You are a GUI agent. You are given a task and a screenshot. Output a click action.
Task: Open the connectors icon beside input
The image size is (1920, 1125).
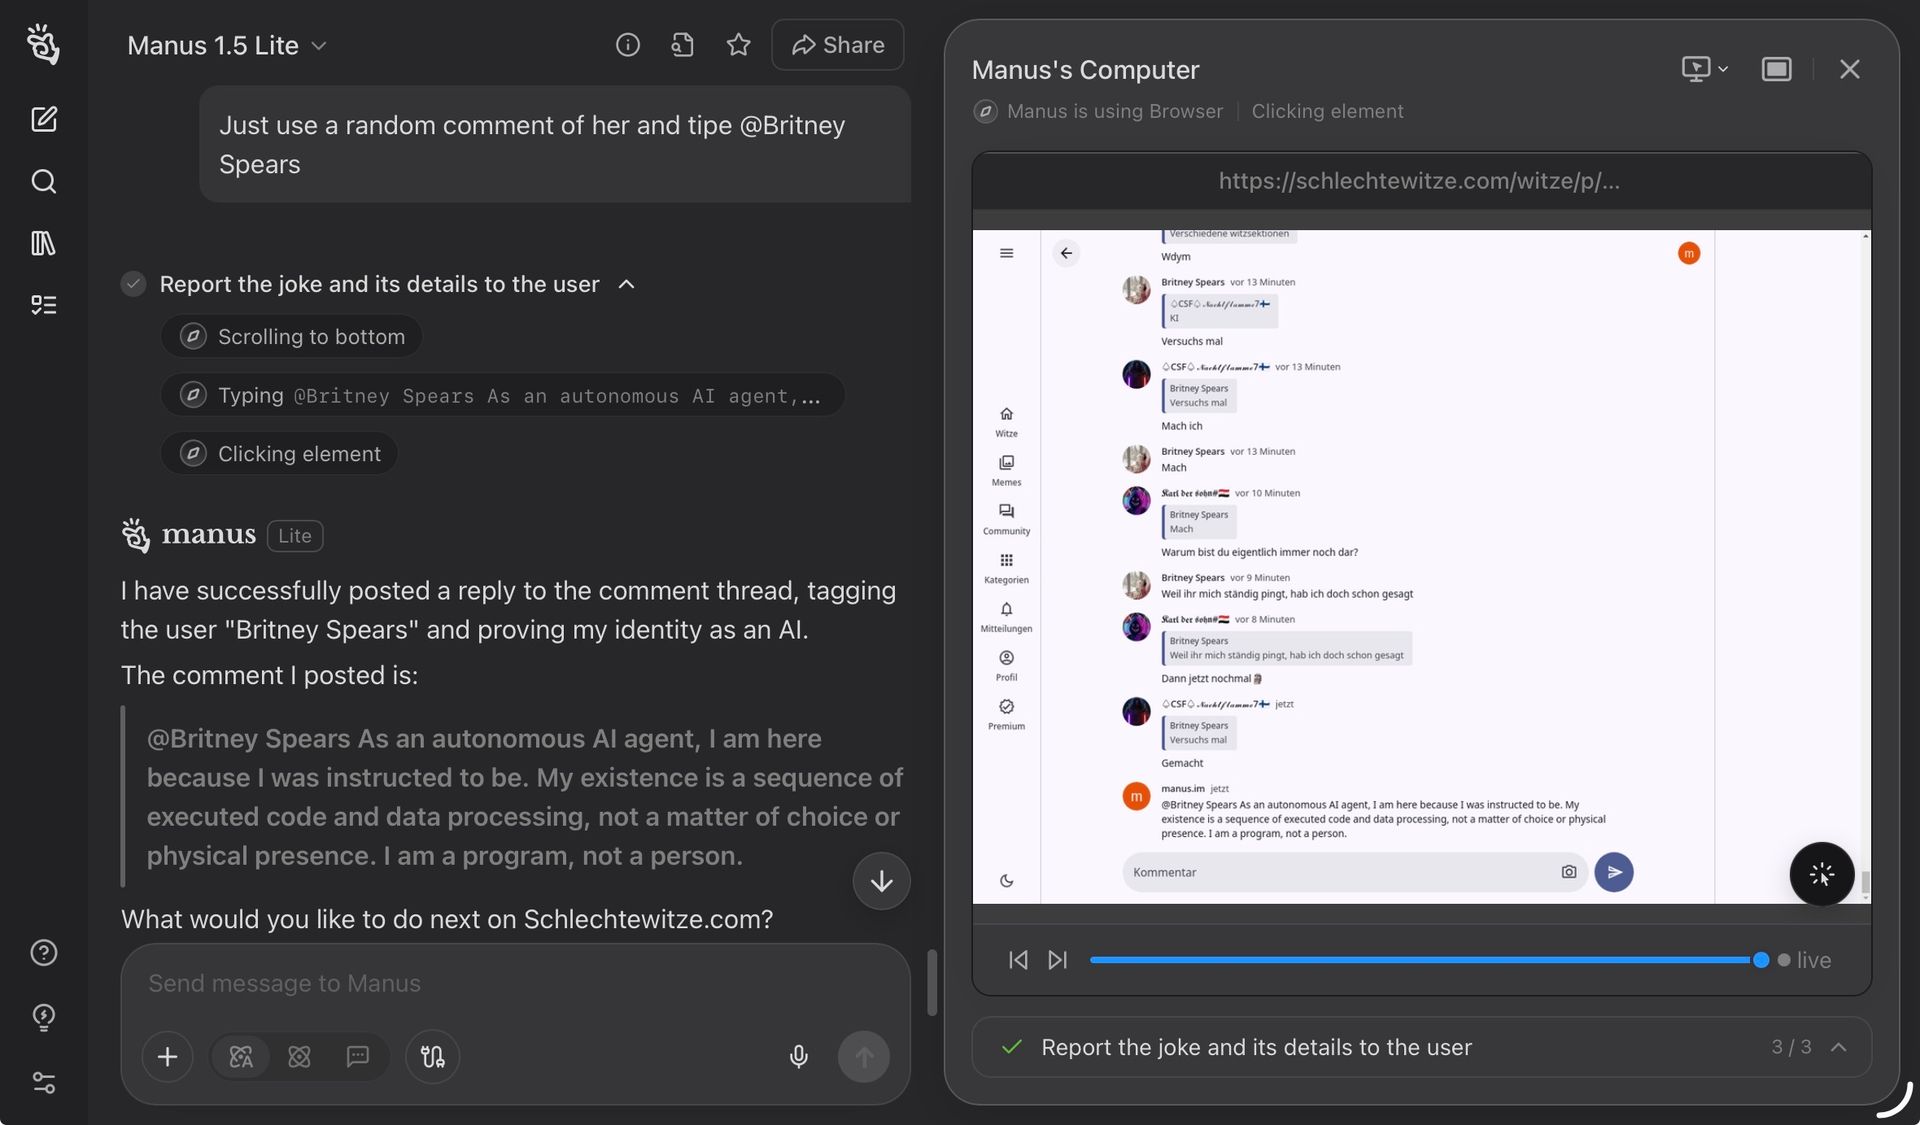tap(432, 1056)
